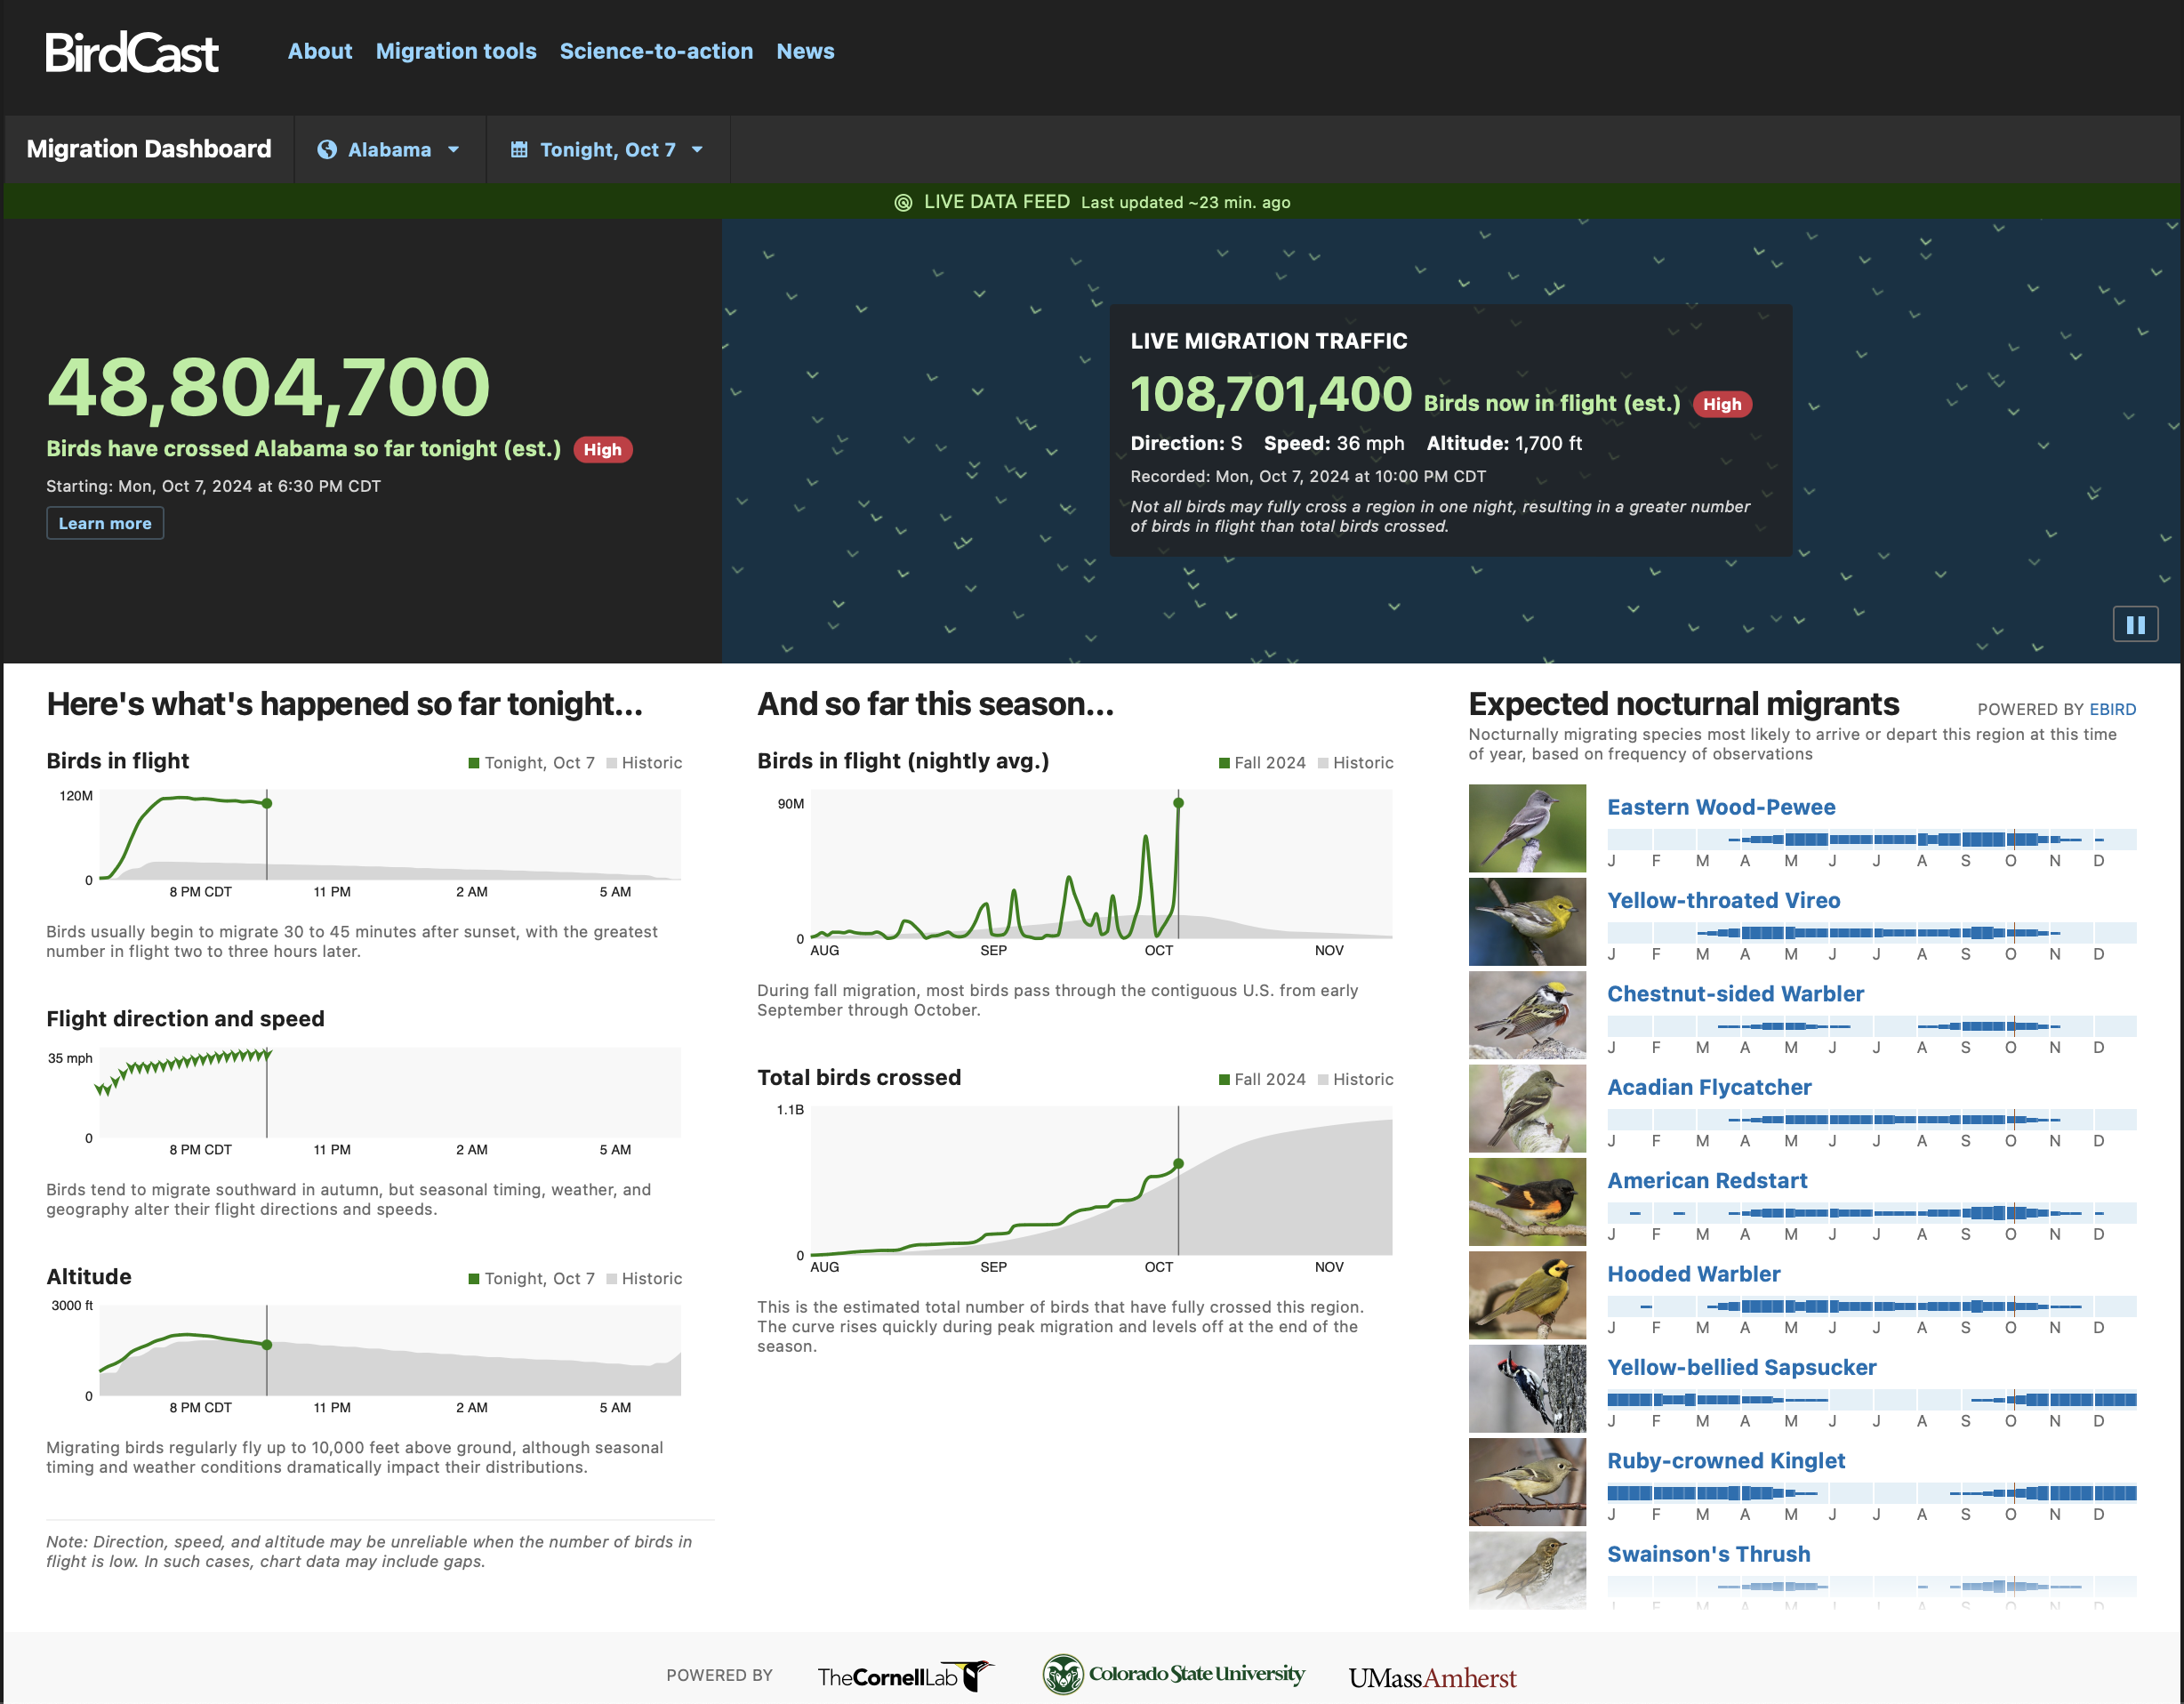This screenshot has height=1704, width=2184.
Task: Pause the bird animation
Action: point(2134,624)
